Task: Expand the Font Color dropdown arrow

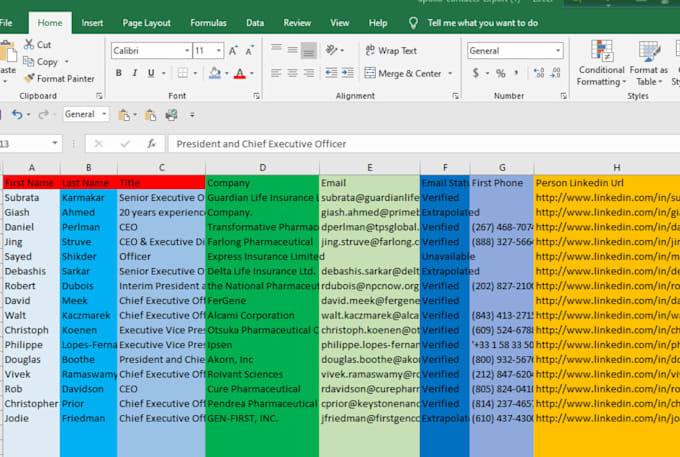Action: coord(252,73)
